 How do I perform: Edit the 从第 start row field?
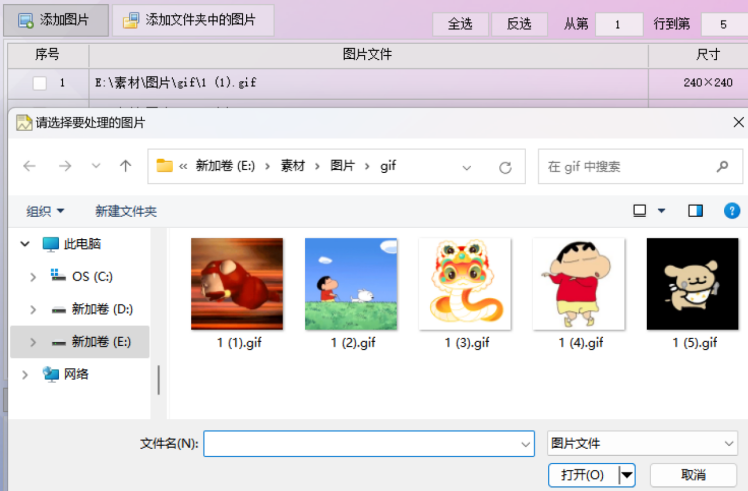tap(619, 24)
